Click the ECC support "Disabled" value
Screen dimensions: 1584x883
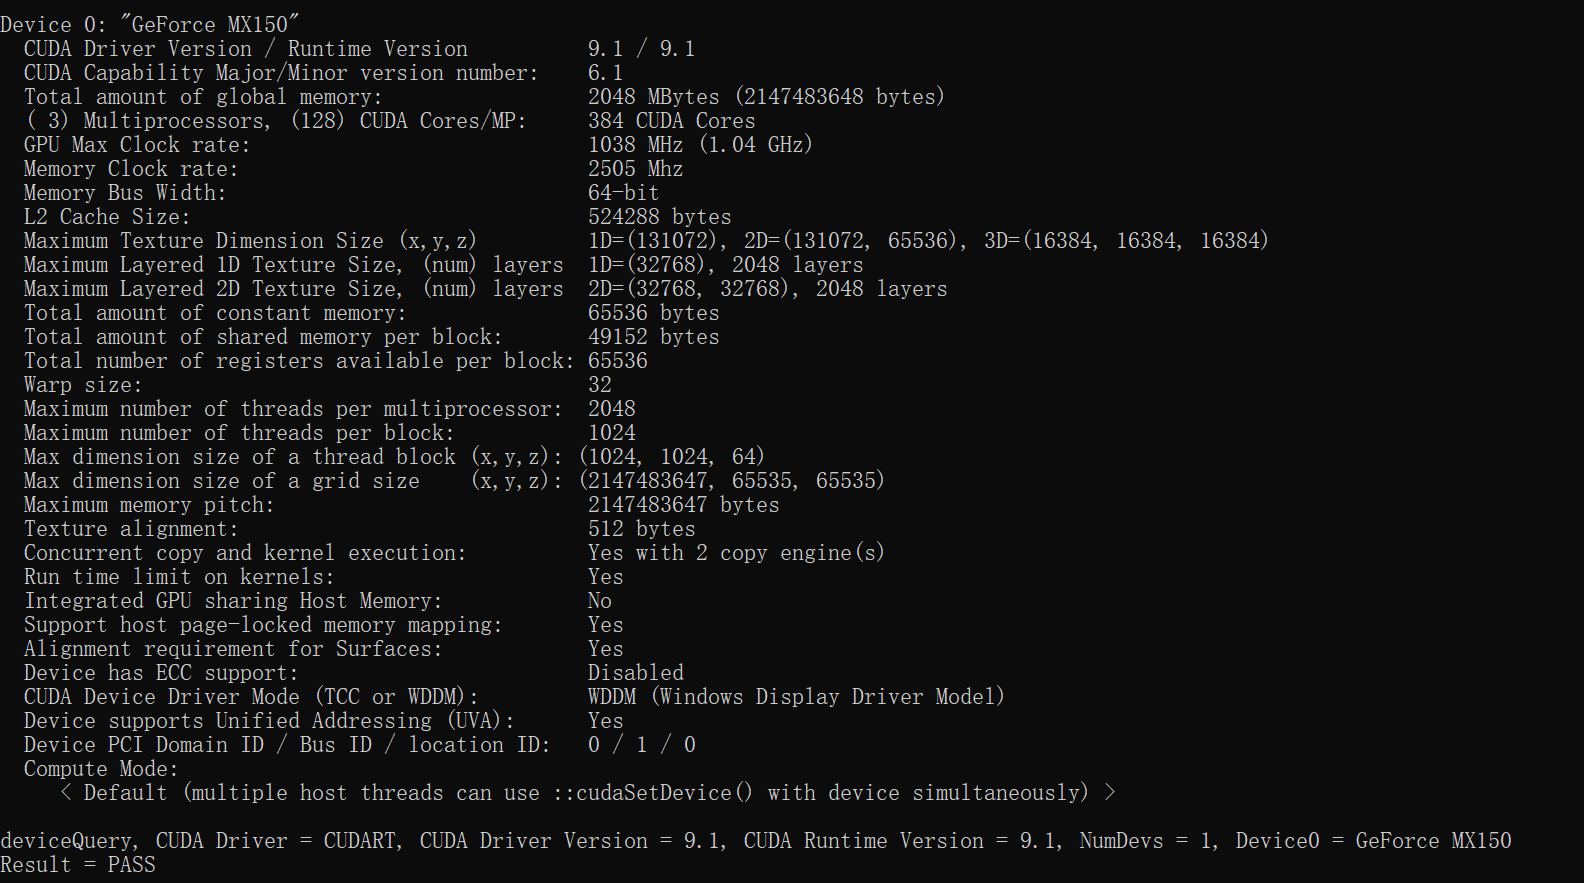pos(636,673)
